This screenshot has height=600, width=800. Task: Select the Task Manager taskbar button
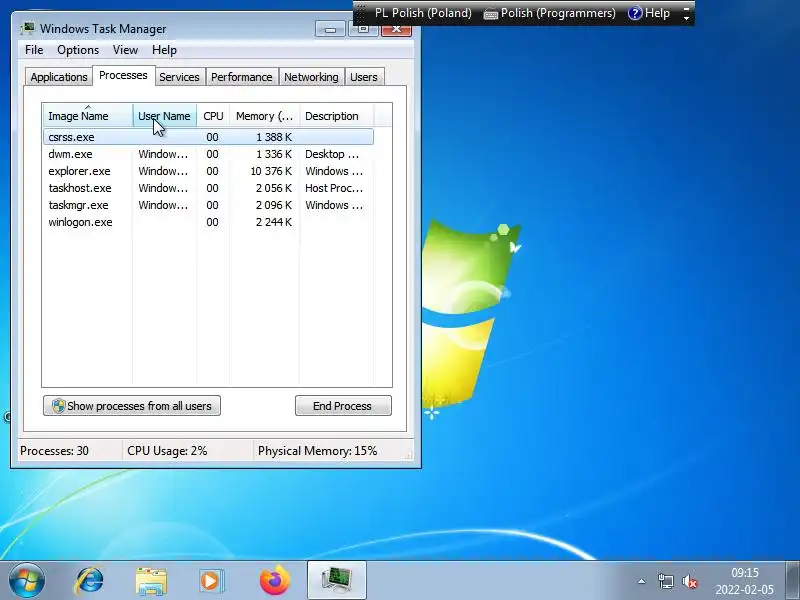(337, 580)
